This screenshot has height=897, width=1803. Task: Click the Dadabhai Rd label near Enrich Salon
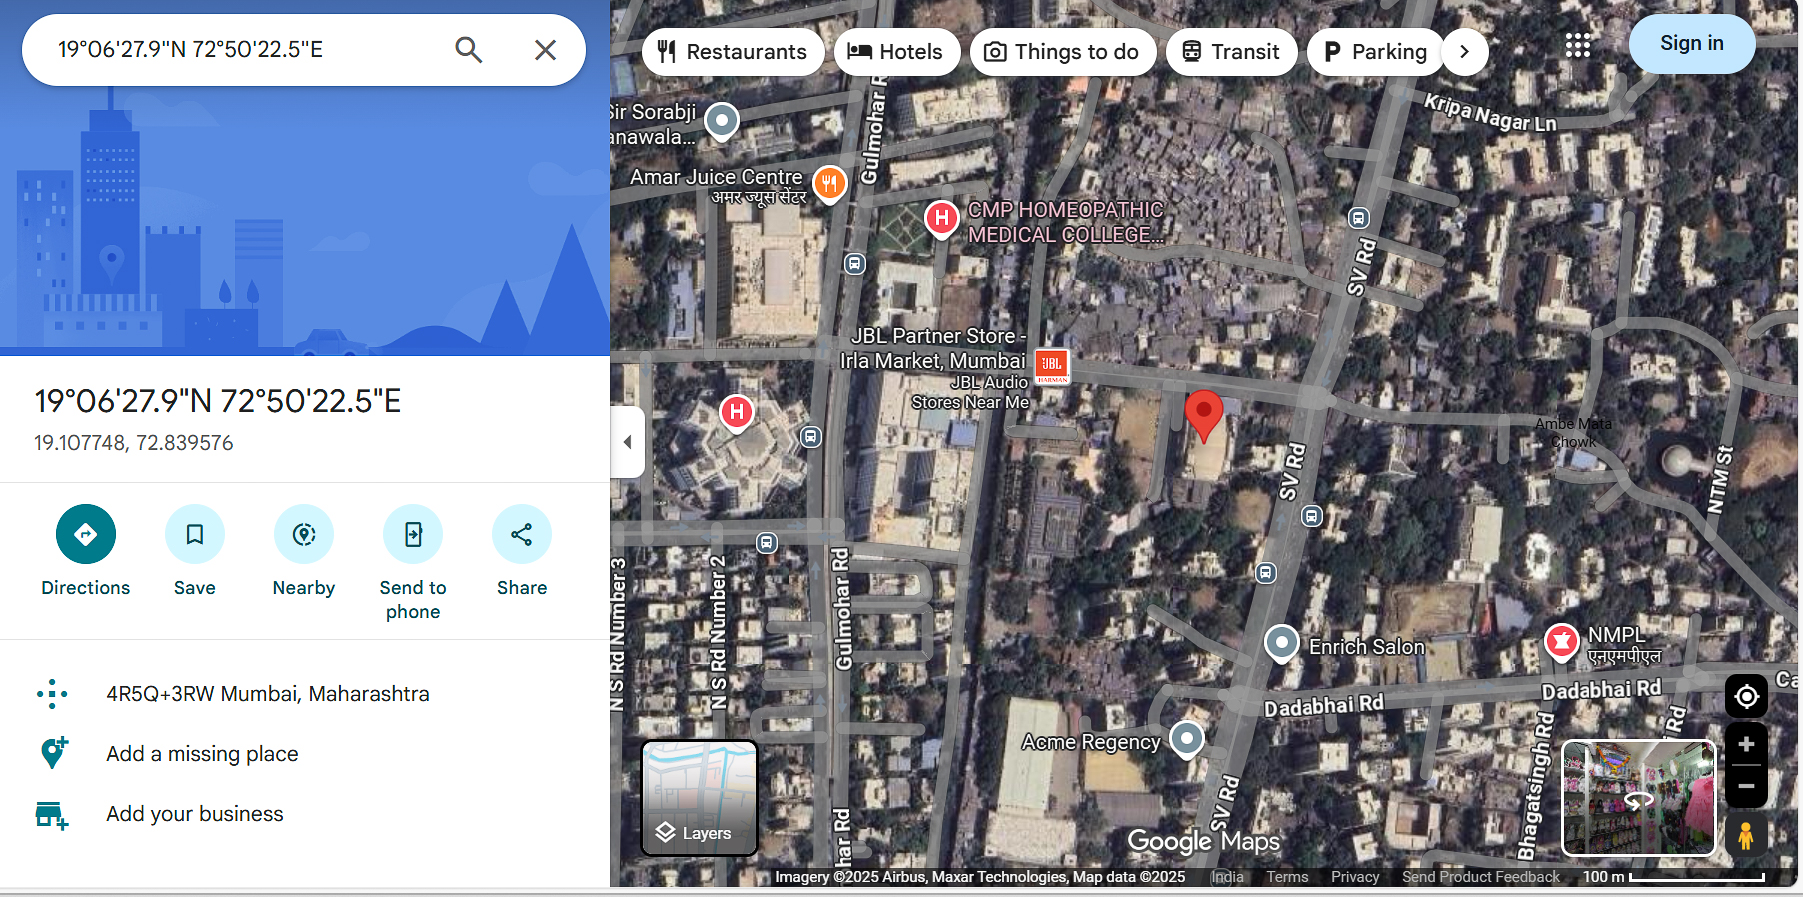click(x=1323, y=706)
